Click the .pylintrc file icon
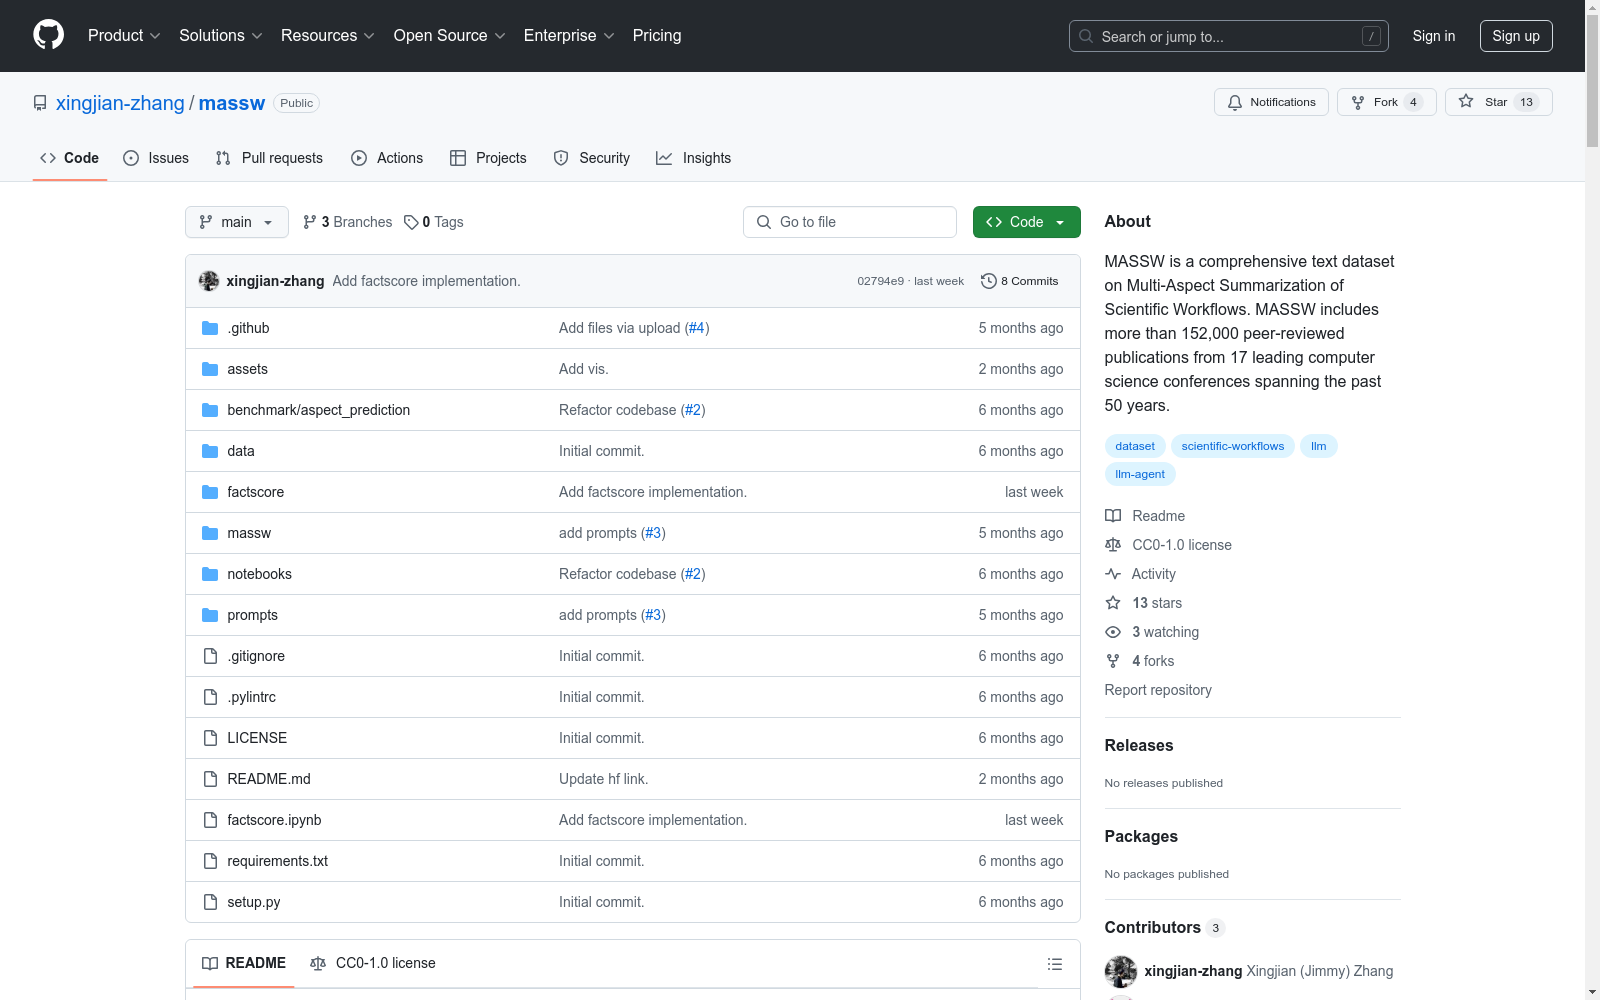This screenshot has width=1600, height=1000. (210, 697)
